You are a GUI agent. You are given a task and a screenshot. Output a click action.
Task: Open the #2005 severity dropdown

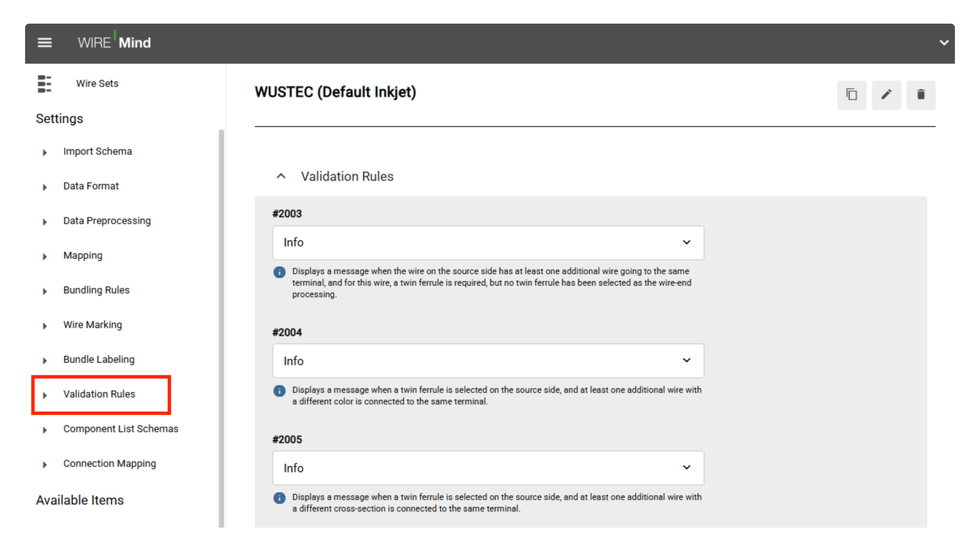point(488,468)
